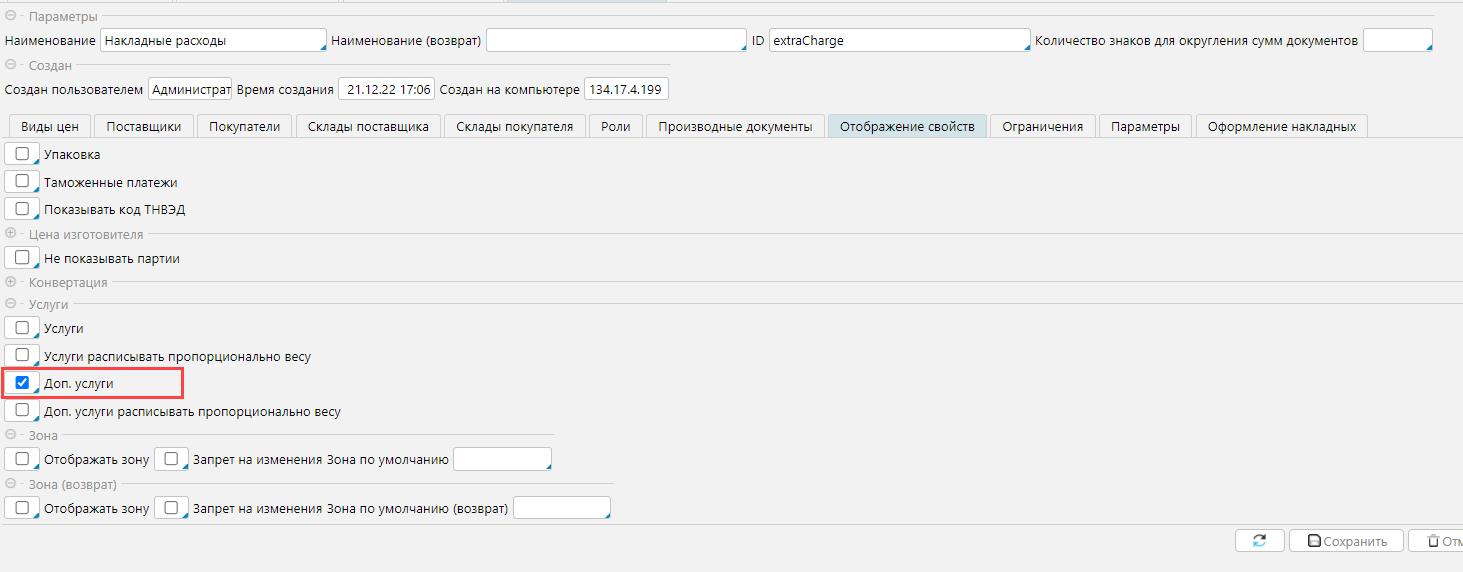Check the Таможенные платежи option

tap(22, 181)
